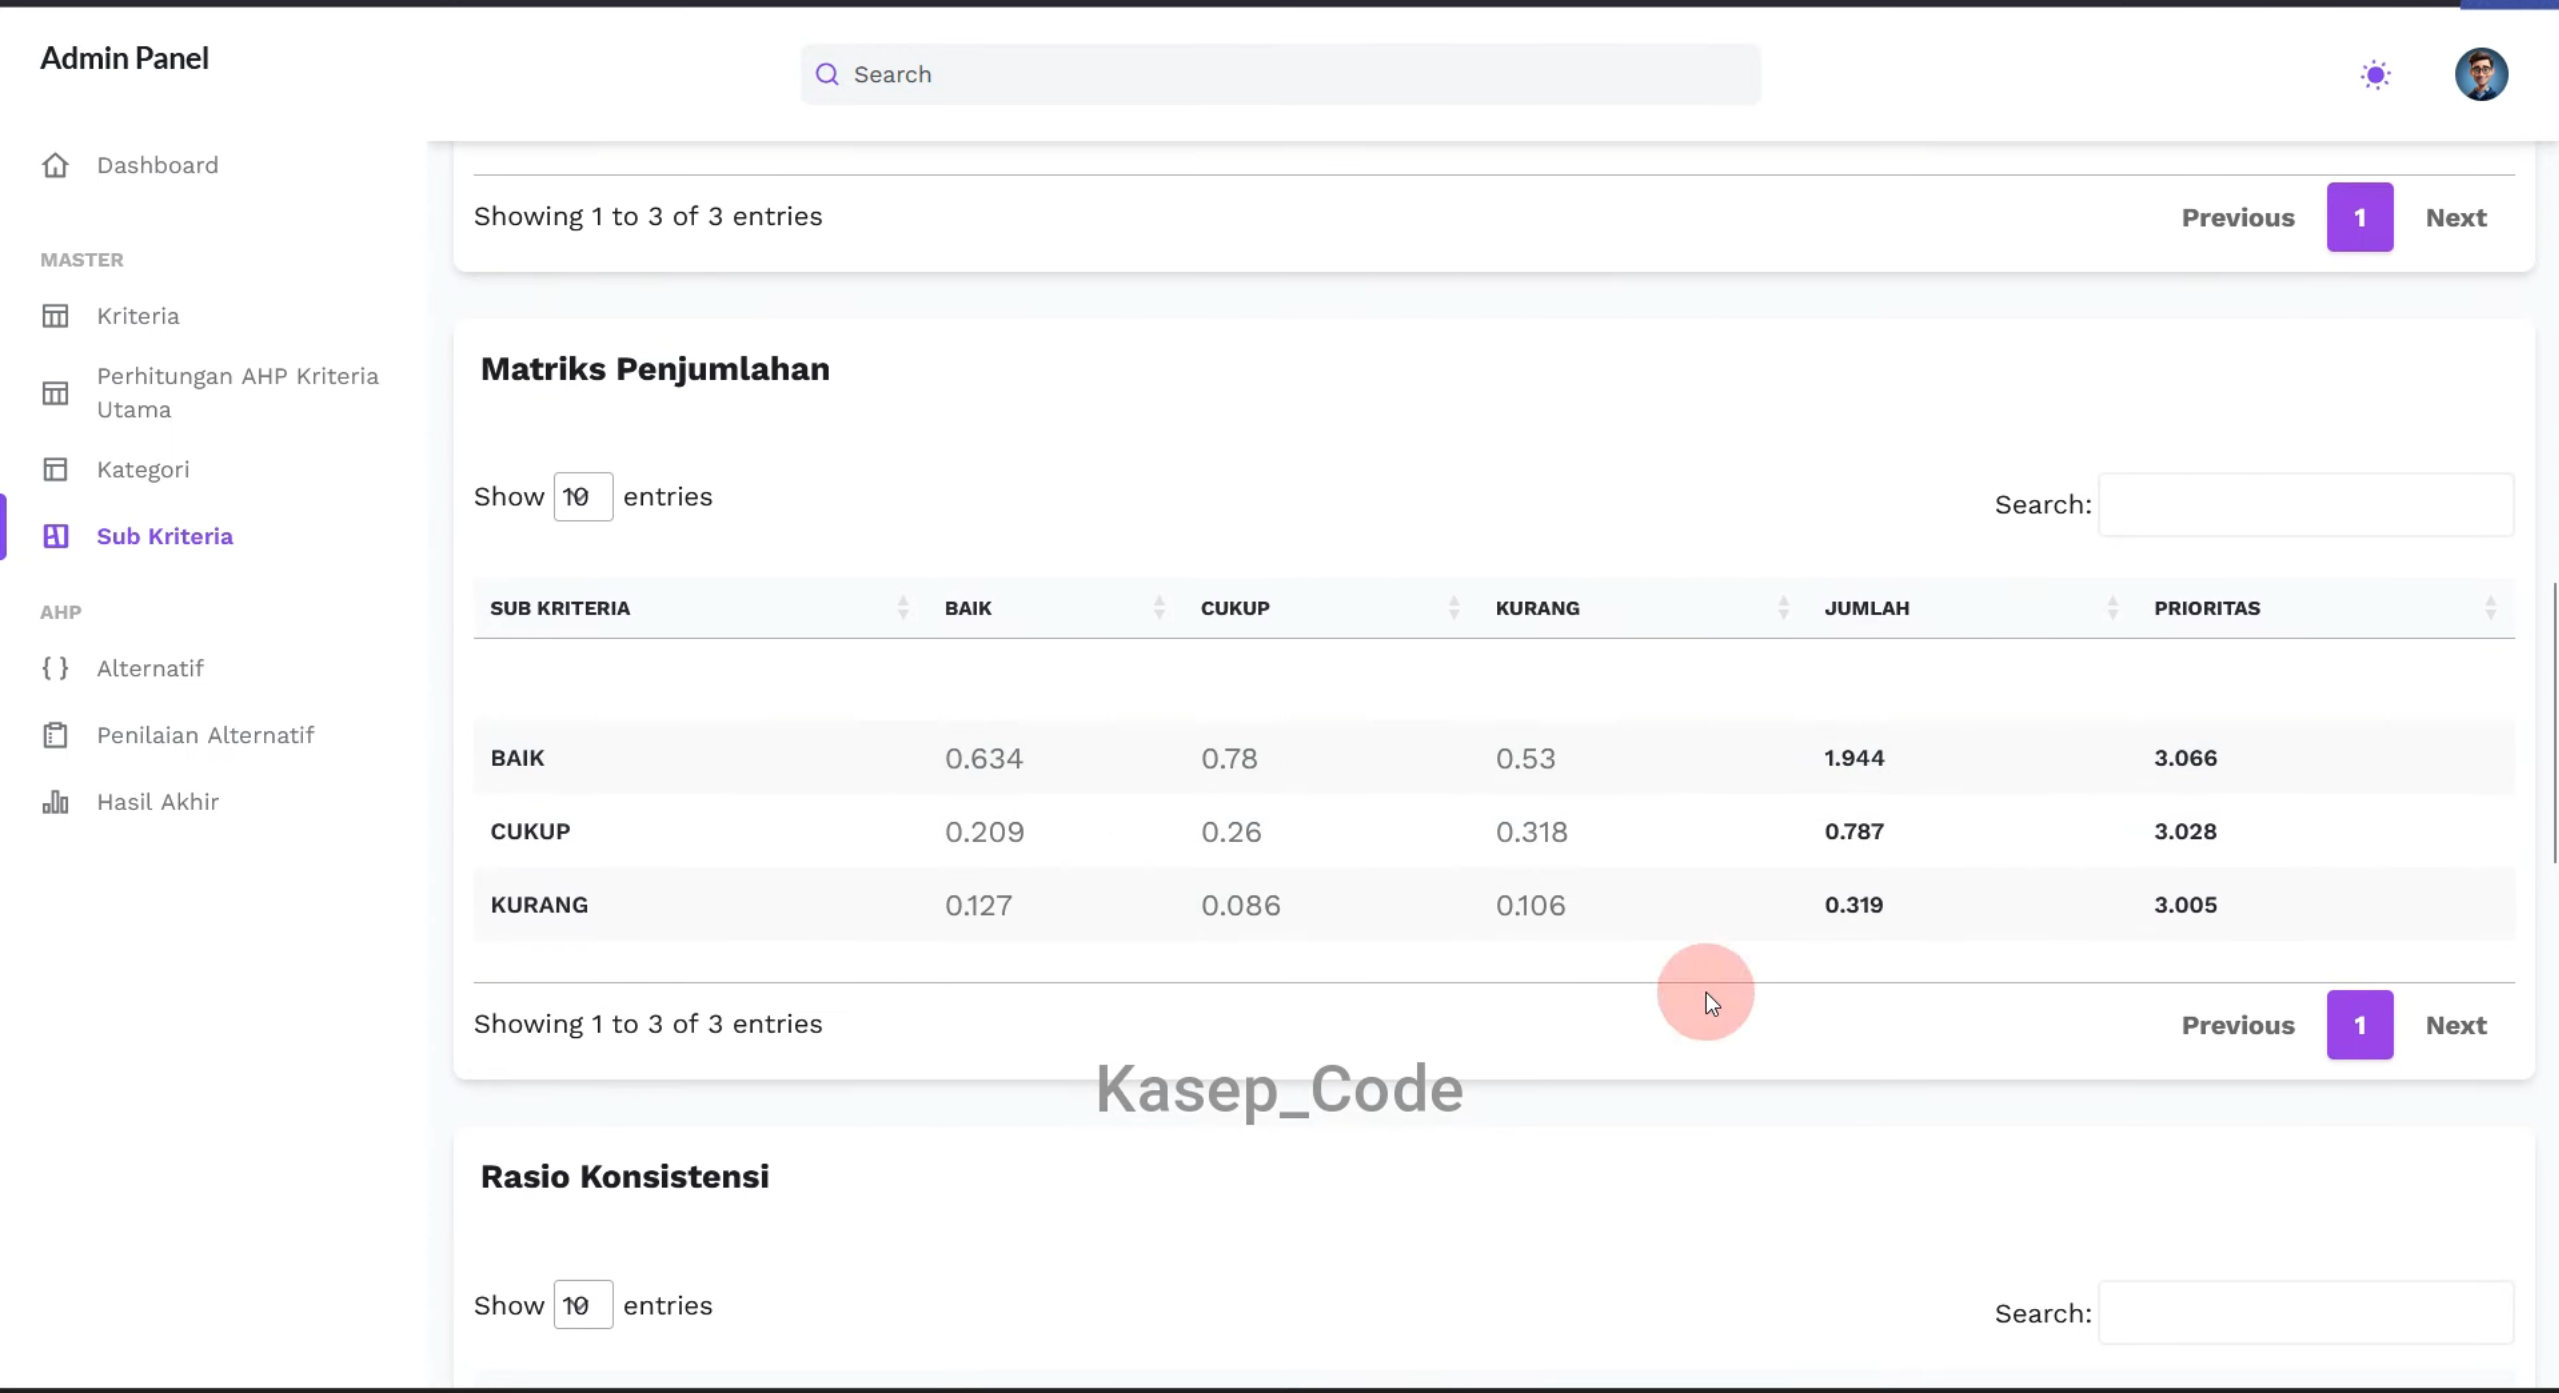
Task: Open the user avatar profile menu
Action: point(2481,74)
